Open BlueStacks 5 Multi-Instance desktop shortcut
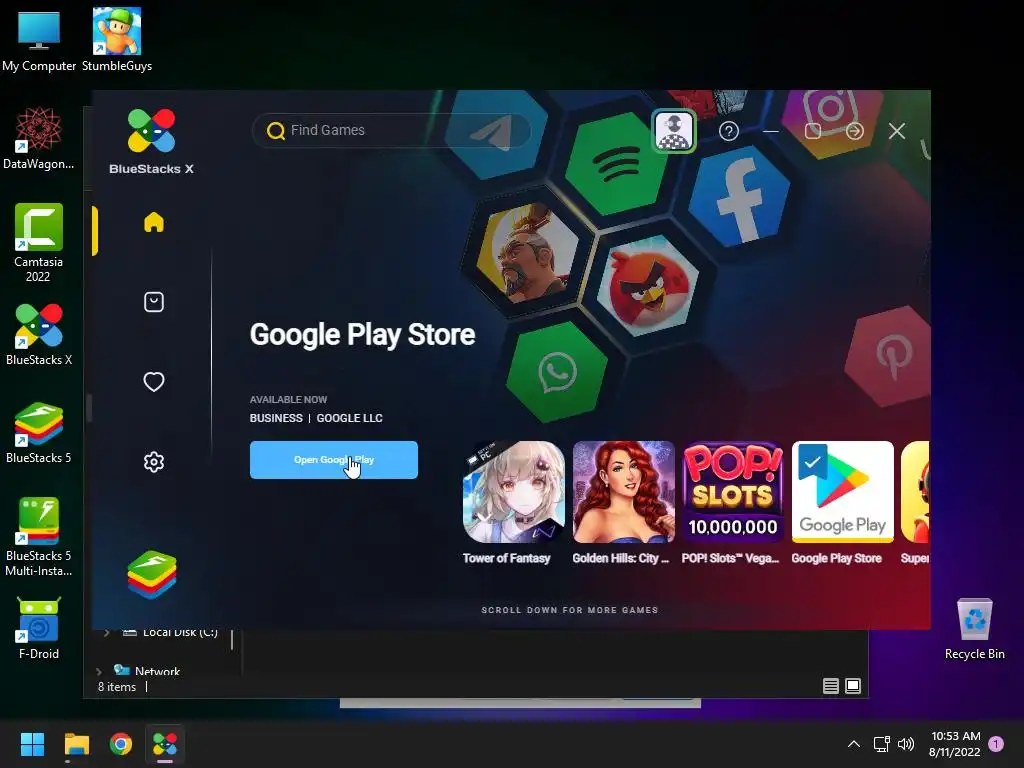The height and width of the screenshot is (768, 1024). click(39, 537)
